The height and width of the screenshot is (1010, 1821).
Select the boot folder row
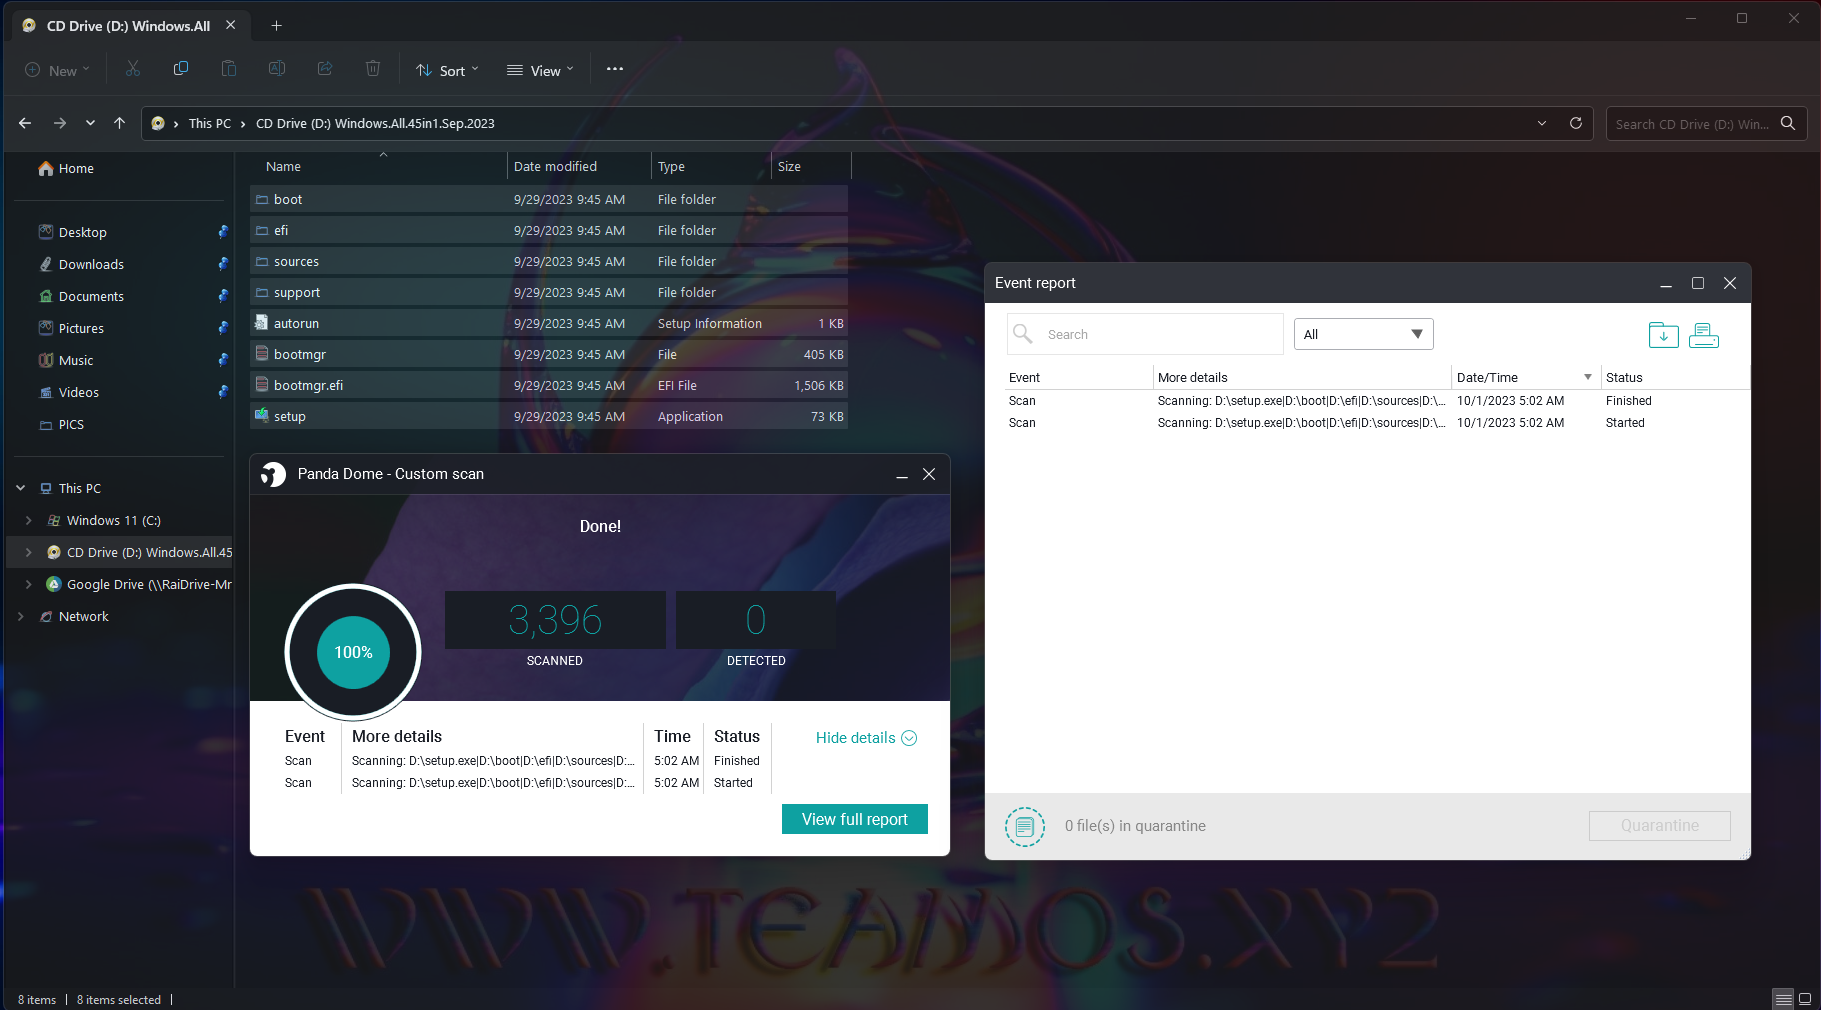(x=549, y=199)
